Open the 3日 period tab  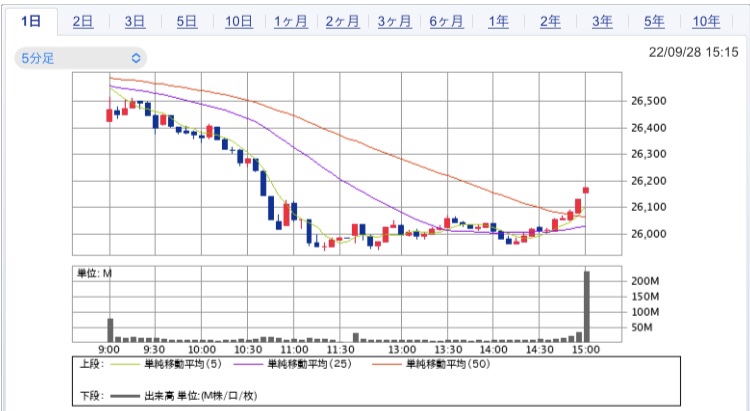click(135, 22)
